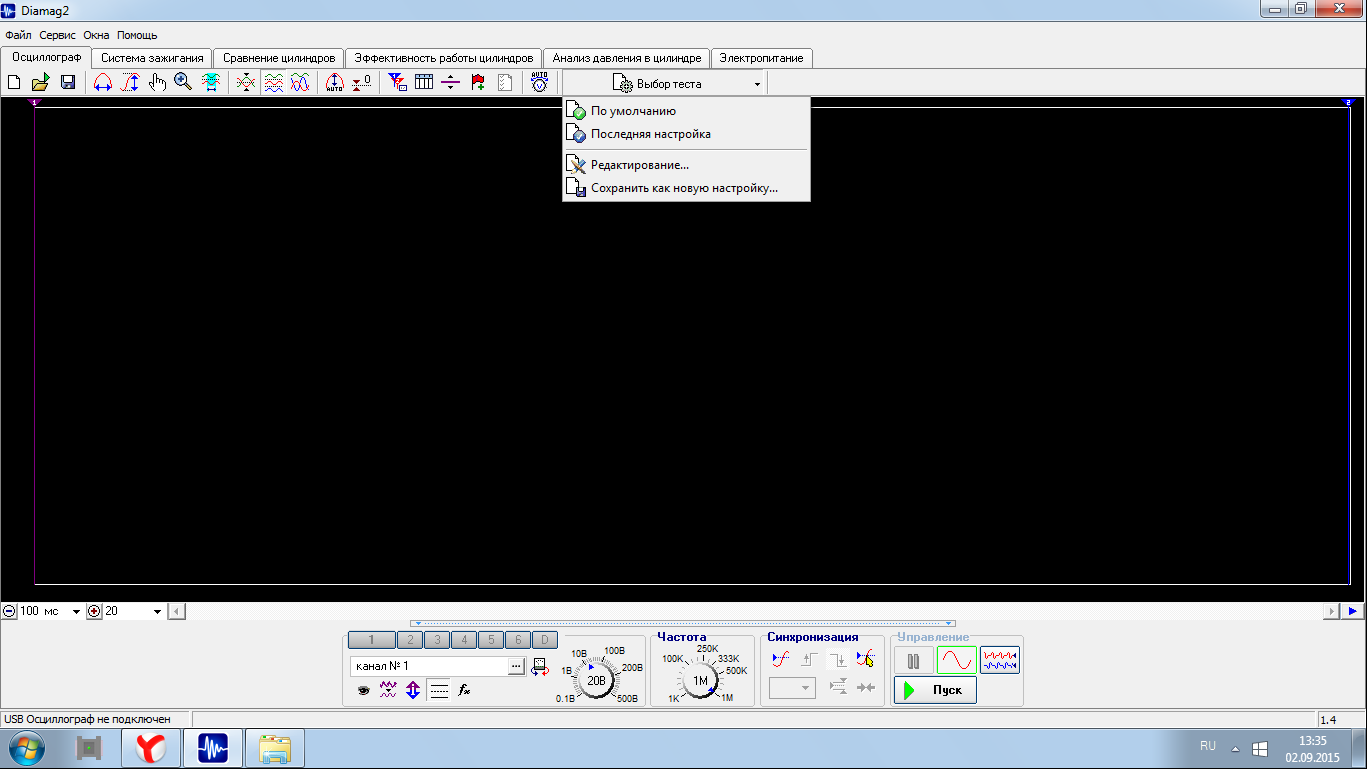Viewport: 1367px width, 769px height.
Task: Toggle channel 1 button
Action: (x=372, y=640)
